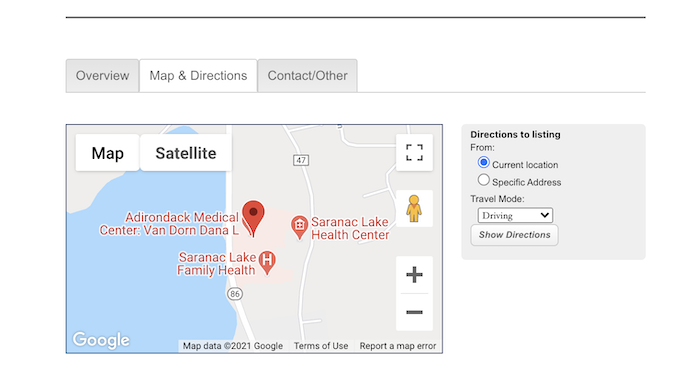The height and width of the screenshot is (383, 700).
Task: Select the Map & Directions tab
Action: point(198,76)
